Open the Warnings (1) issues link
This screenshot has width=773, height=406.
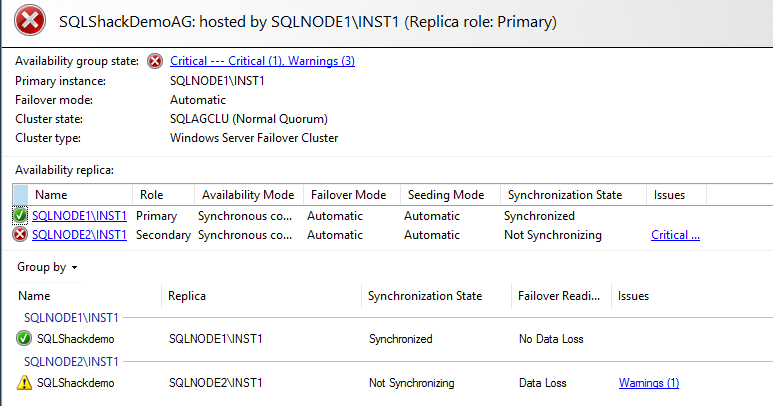click(x=648, y=382)
